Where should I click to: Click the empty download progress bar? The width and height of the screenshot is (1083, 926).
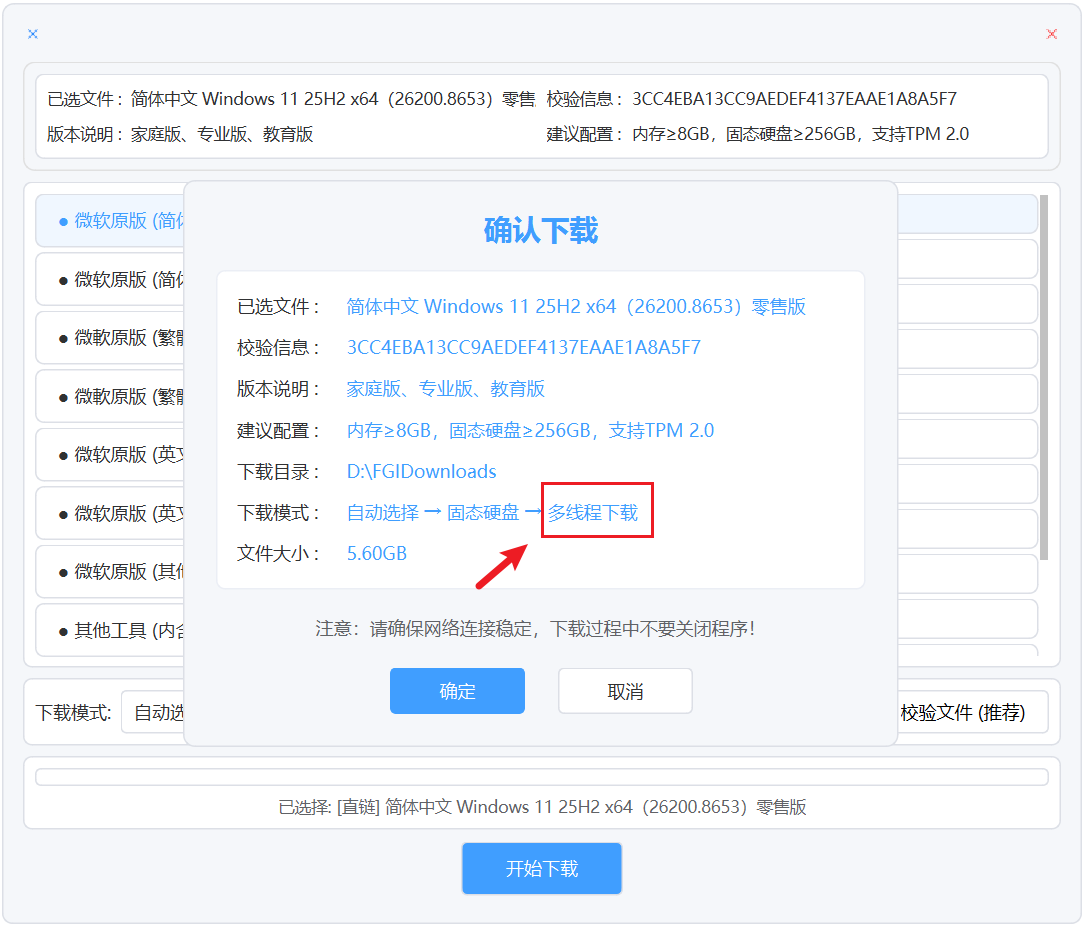542,777
